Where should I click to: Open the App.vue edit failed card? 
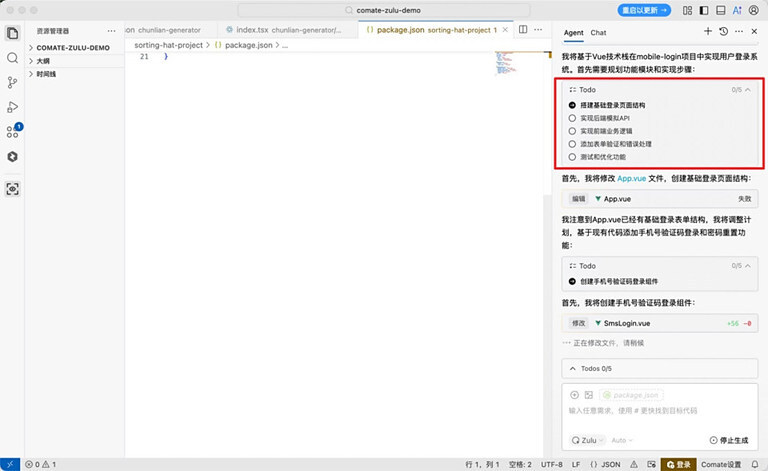660,199
